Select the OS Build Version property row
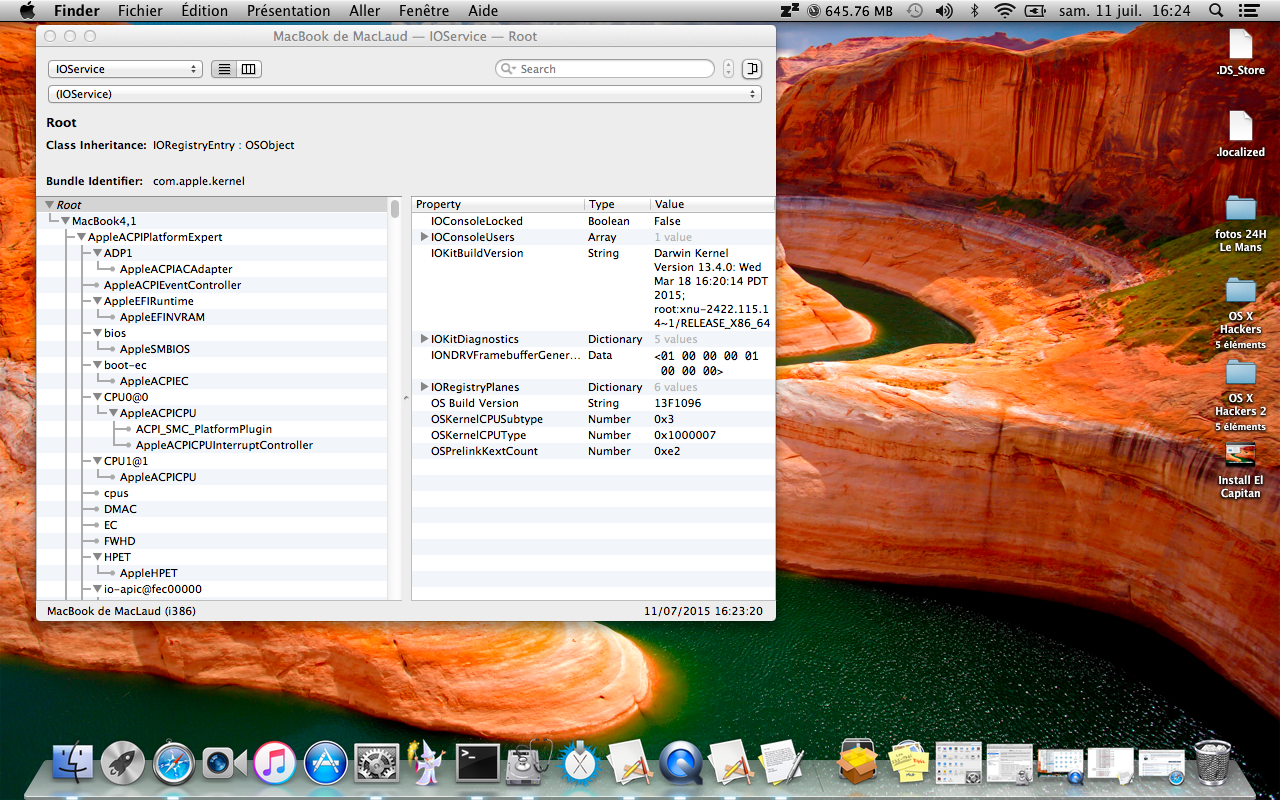1280x800 pixels. click(593, 403)
